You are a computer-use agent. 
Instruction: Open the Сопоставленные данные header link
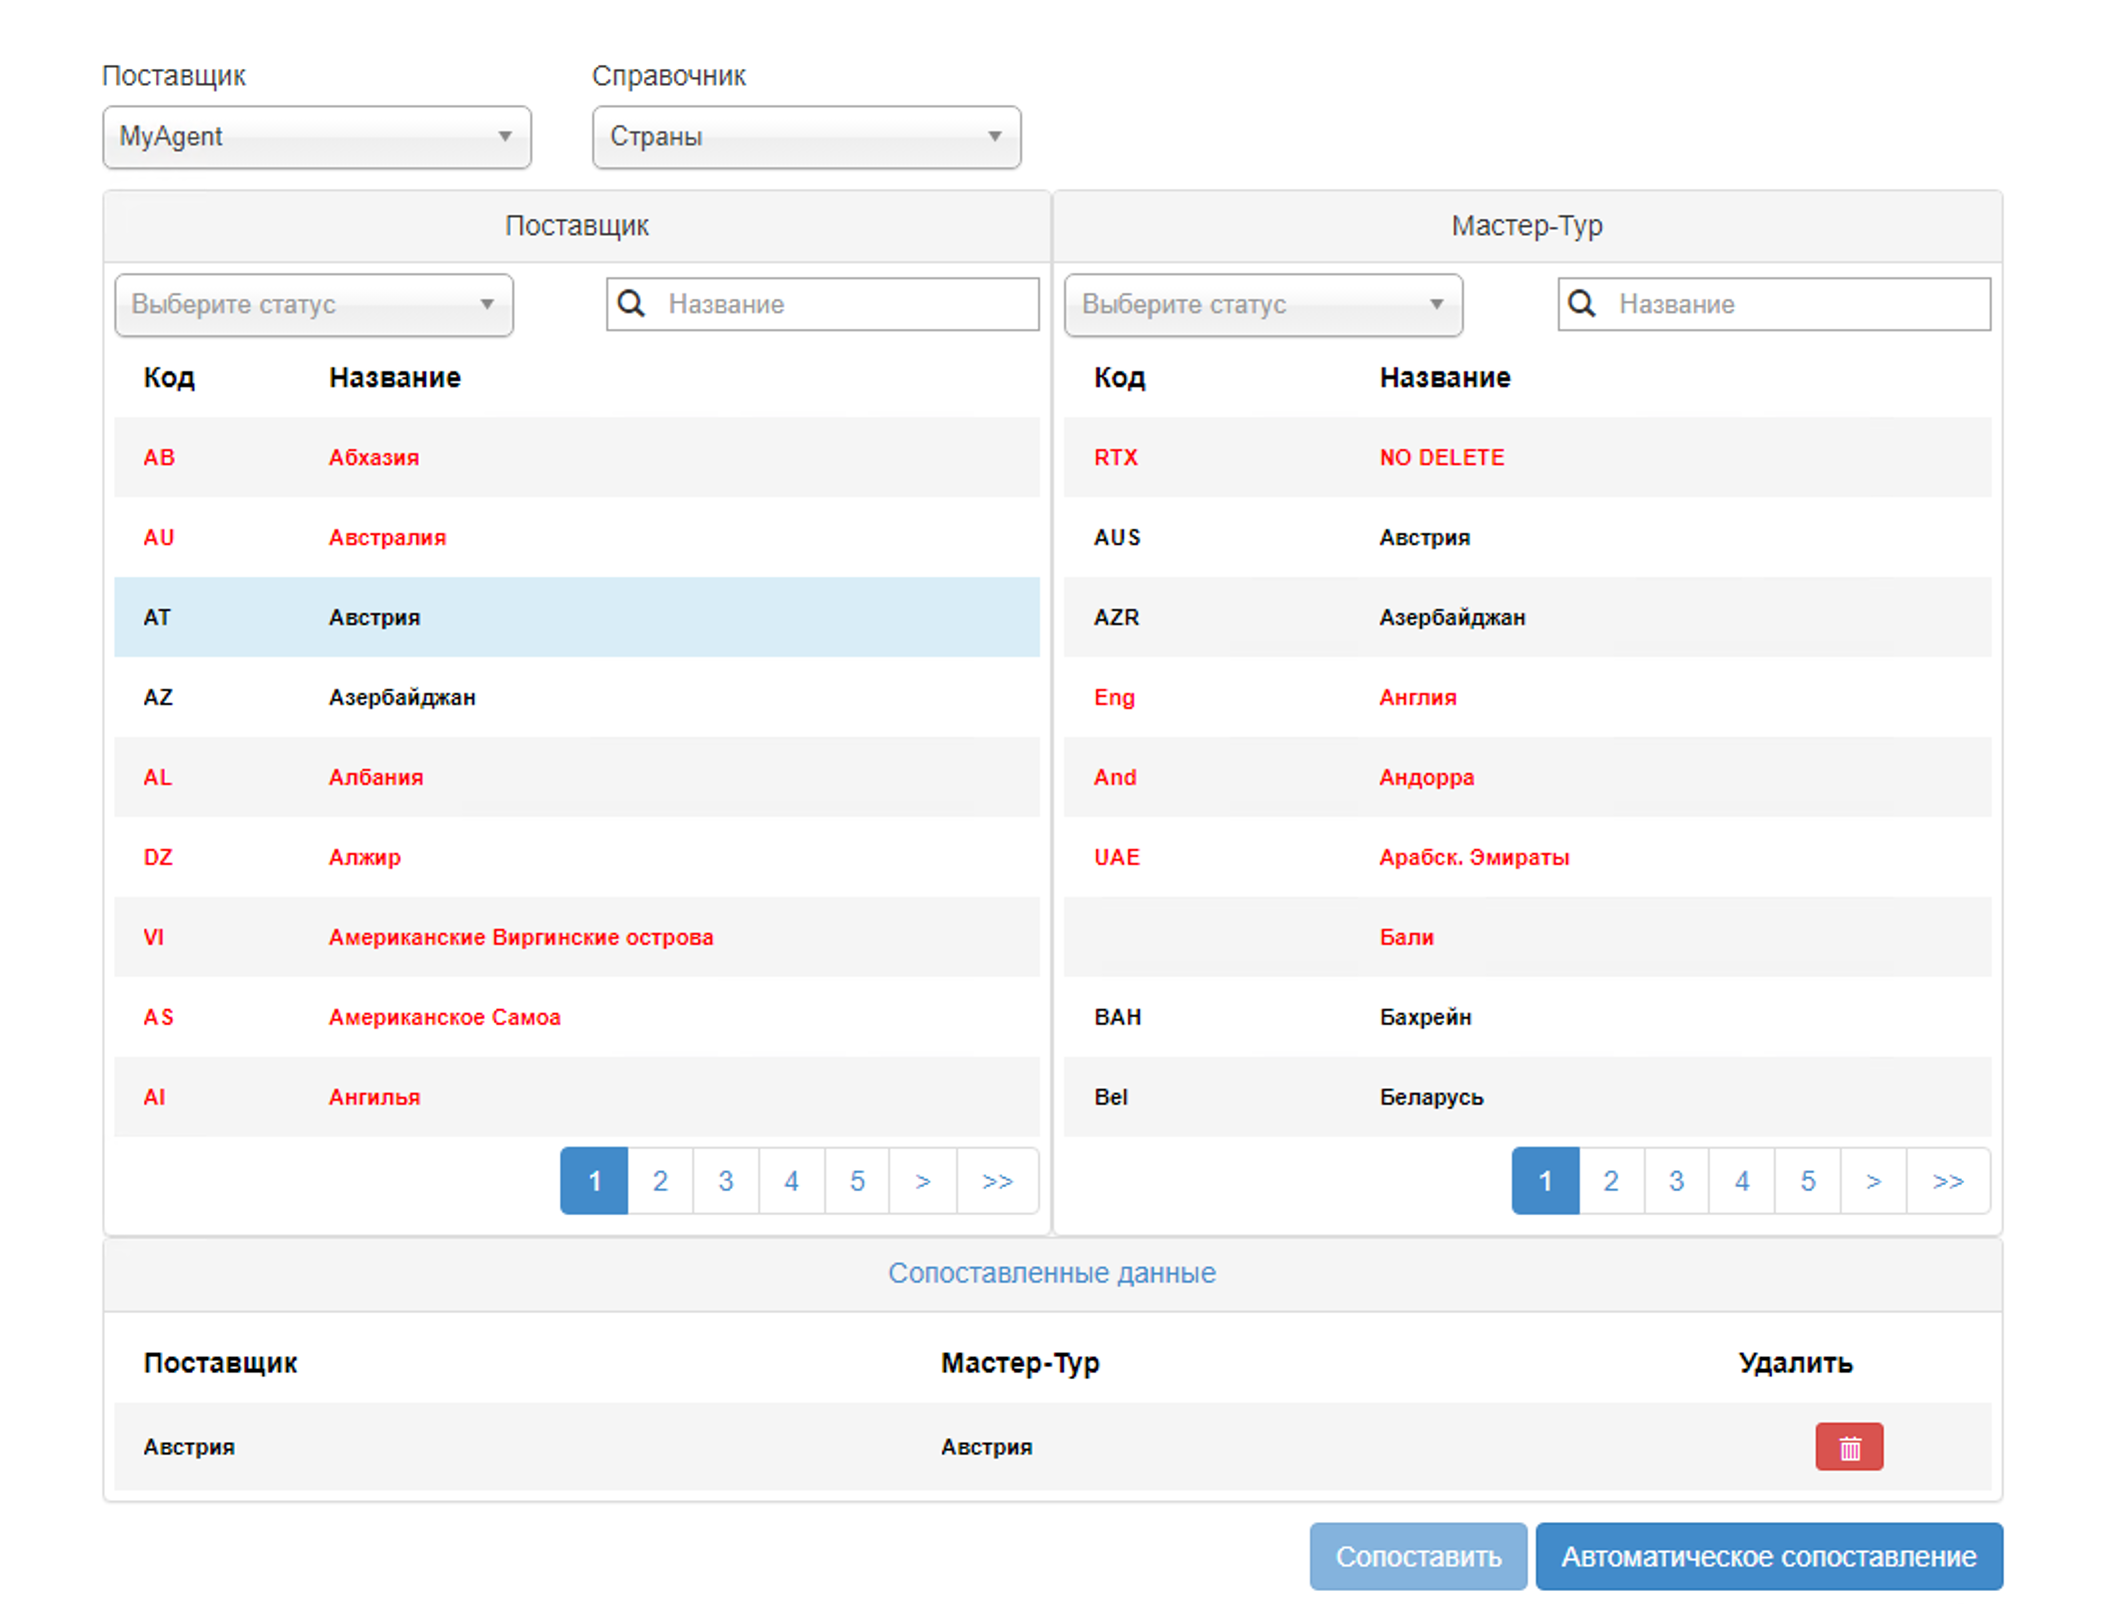(x=1051, y=1273)
